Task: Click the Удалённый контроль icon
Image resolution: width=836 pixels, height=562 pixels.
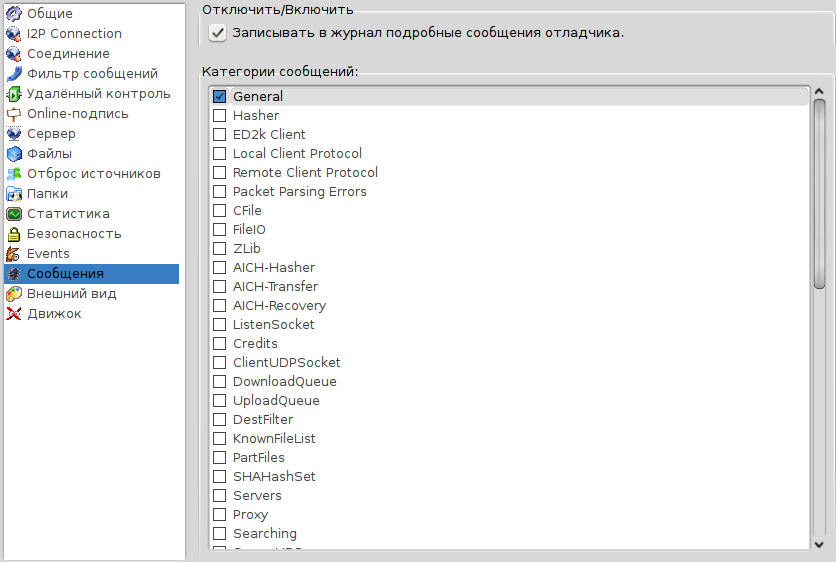Action: (14, 94)
